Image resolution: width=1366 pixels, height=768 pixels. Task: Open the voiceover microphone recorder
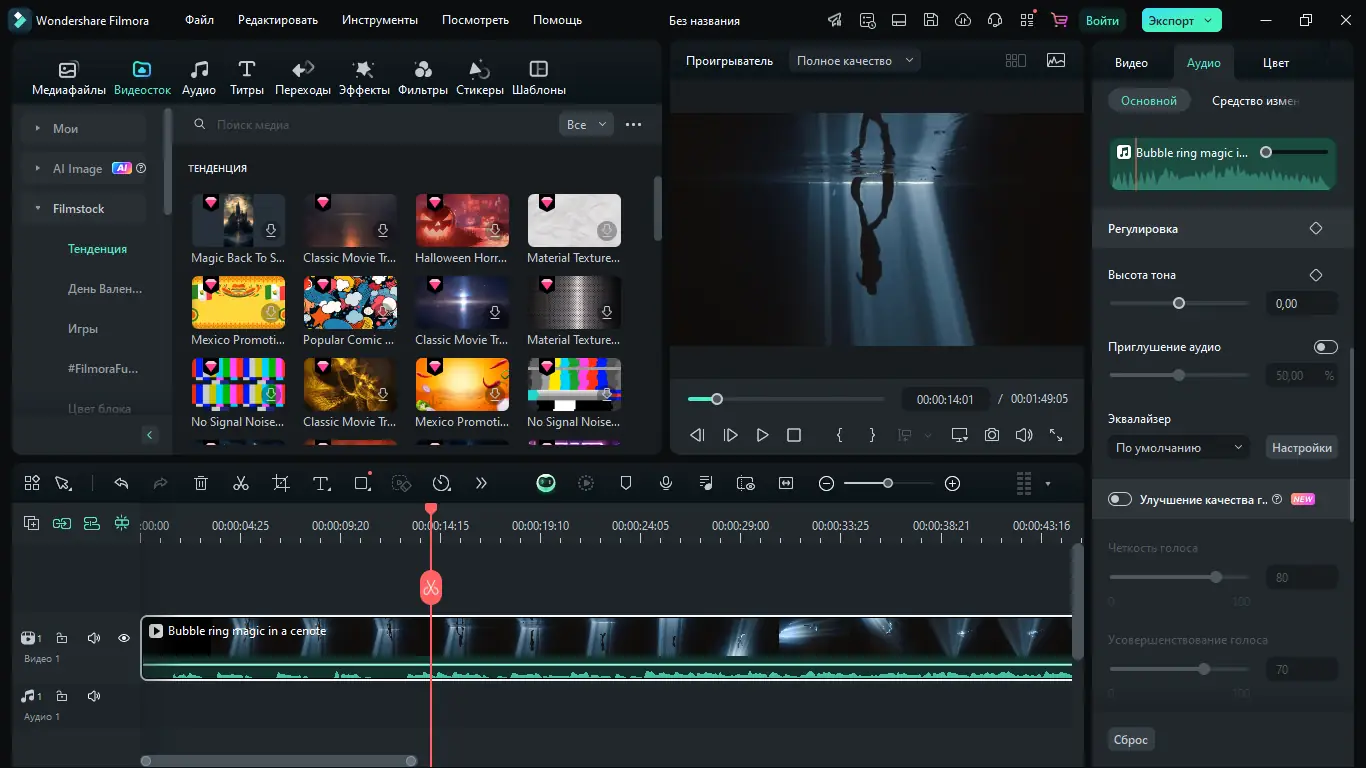tap(665, 483)
